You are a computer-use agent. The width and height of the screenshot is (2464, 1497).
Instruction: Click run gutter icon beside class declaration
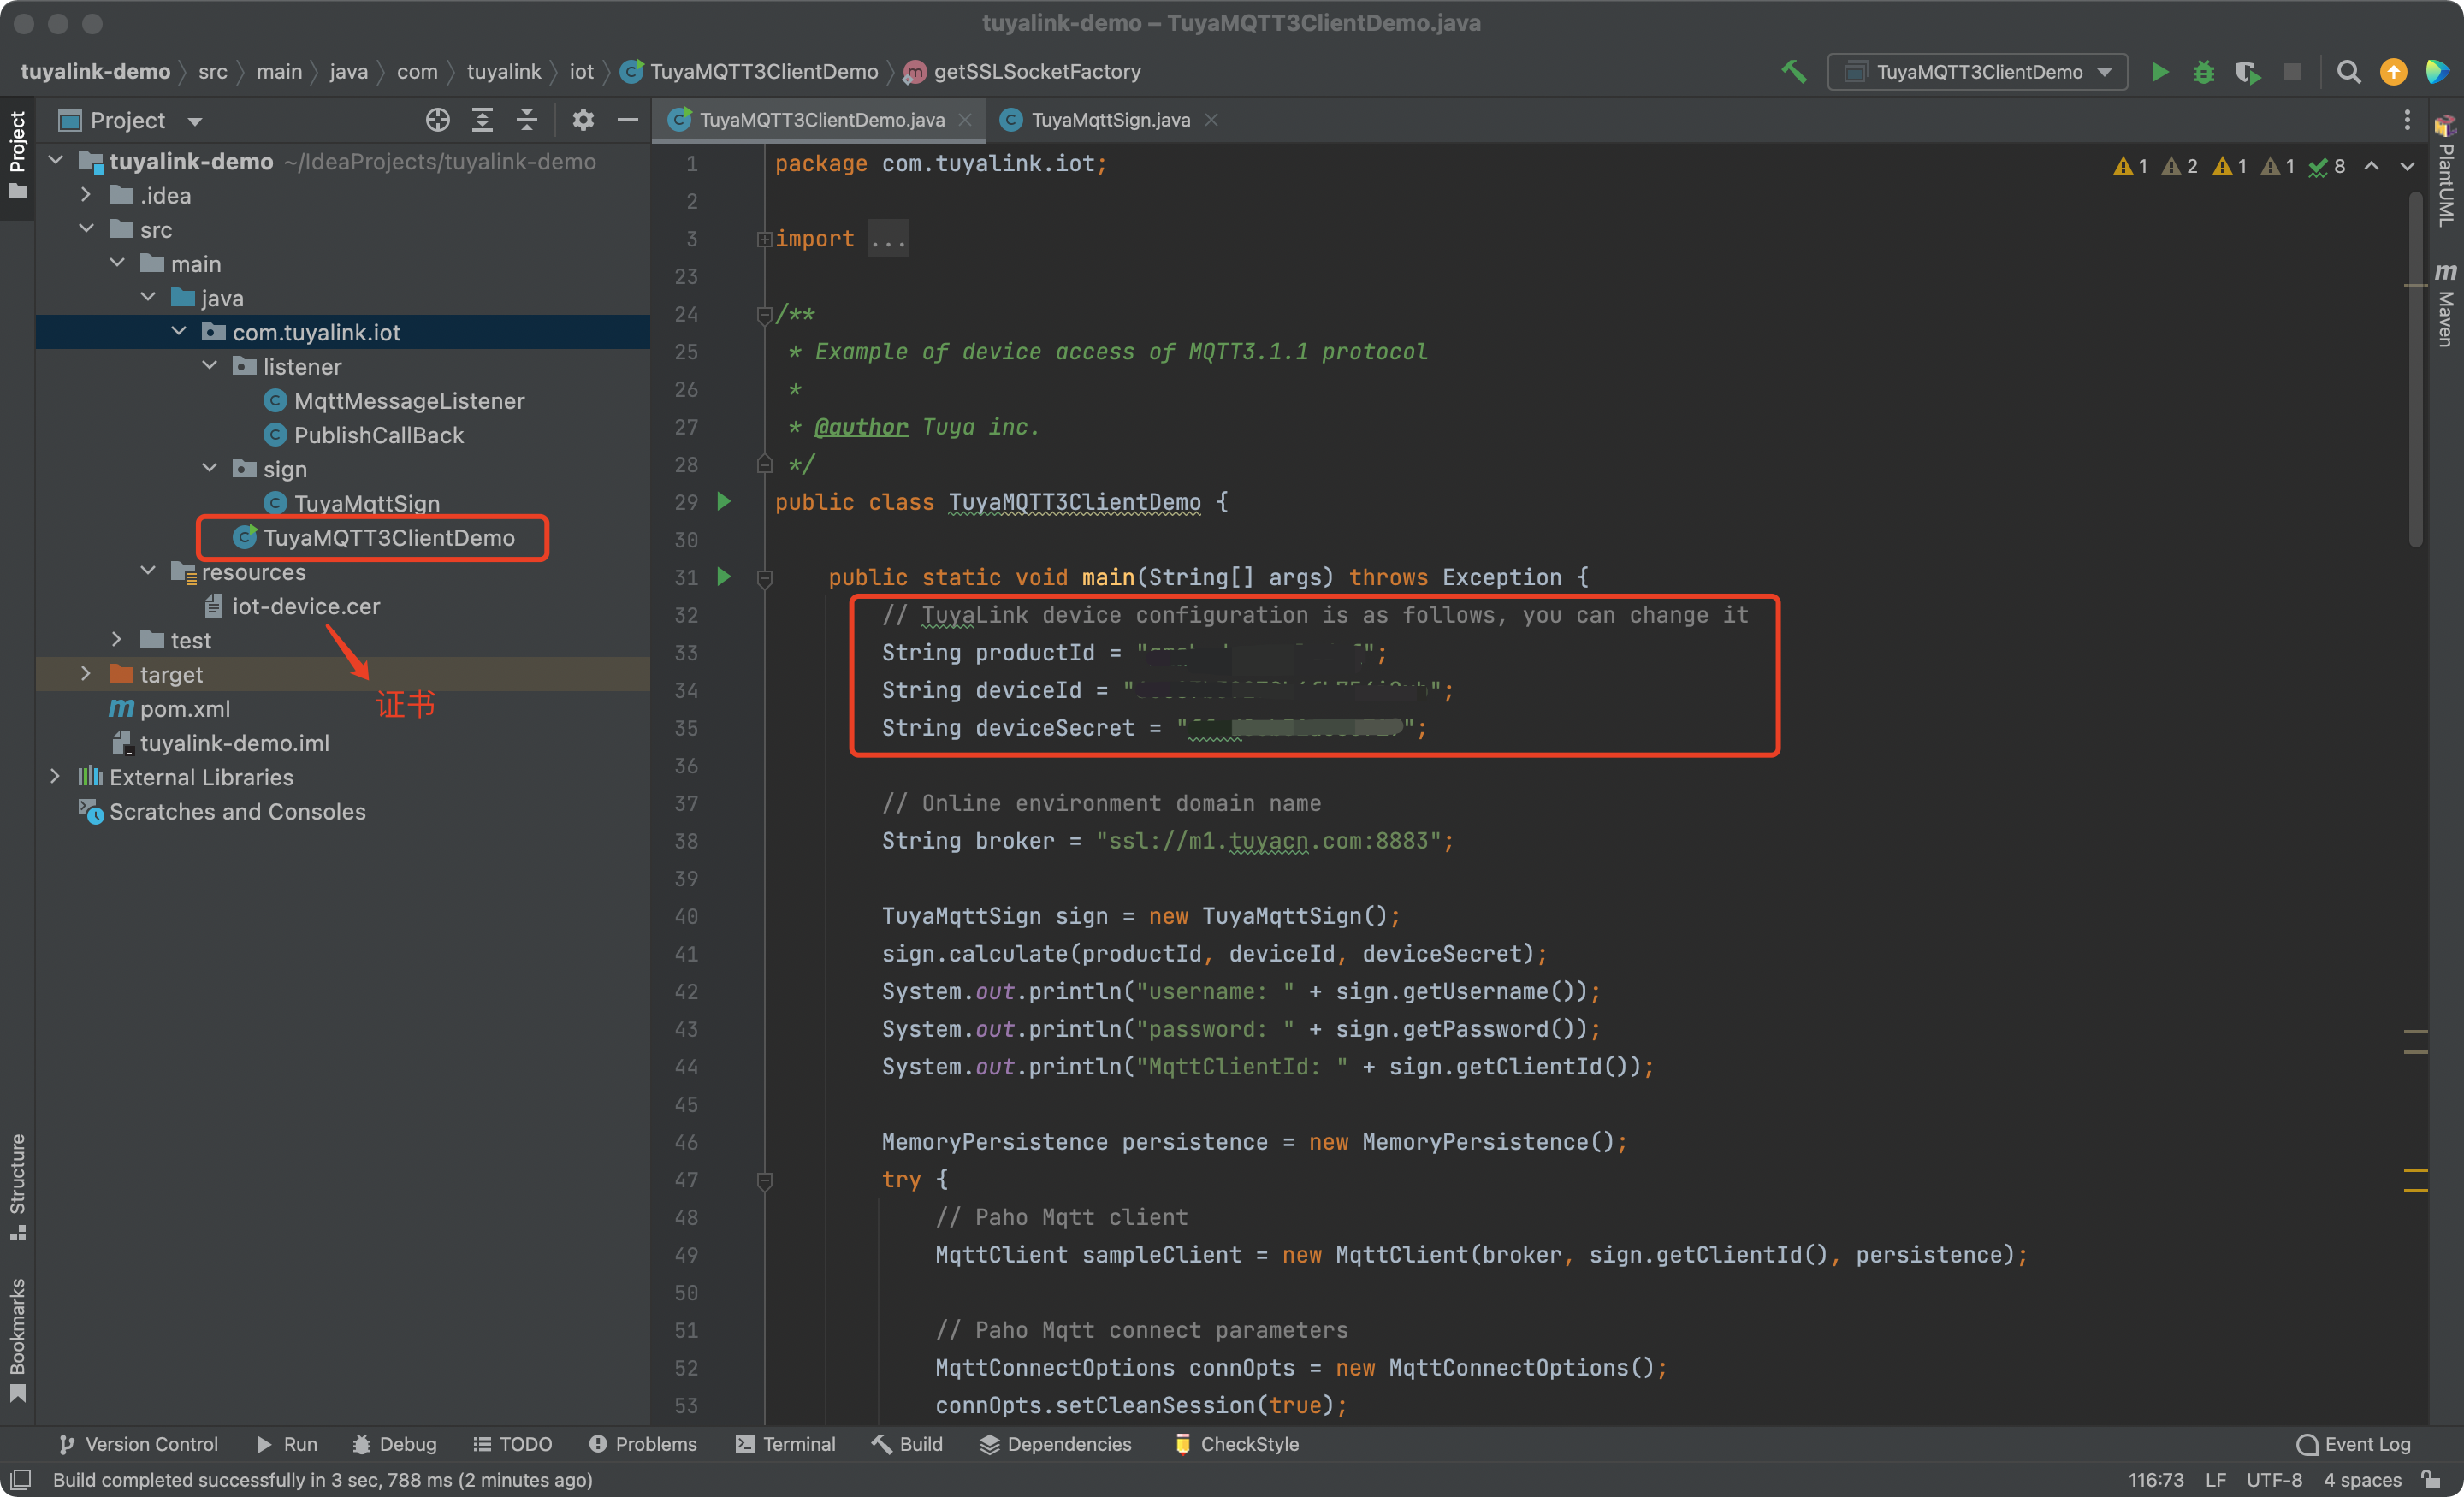(x=724, y=501)
